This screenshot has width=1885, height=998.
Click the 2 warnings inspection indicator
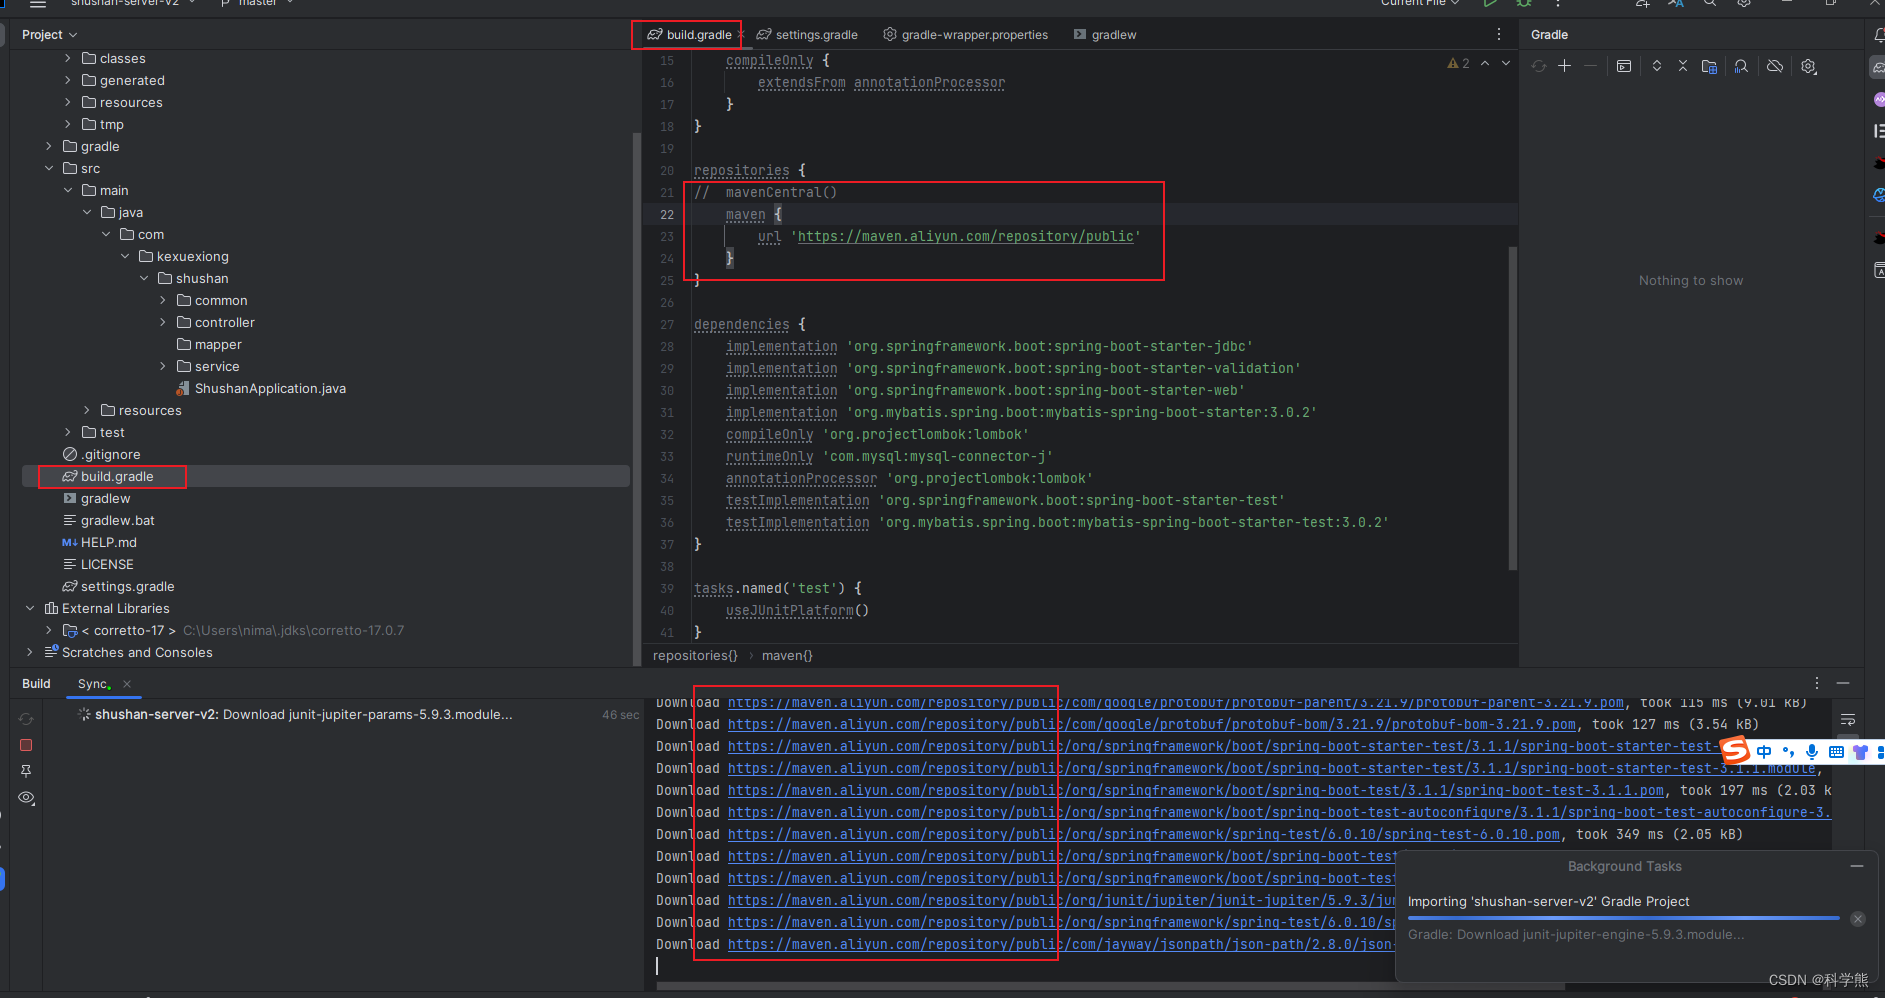coord(1458,63)
